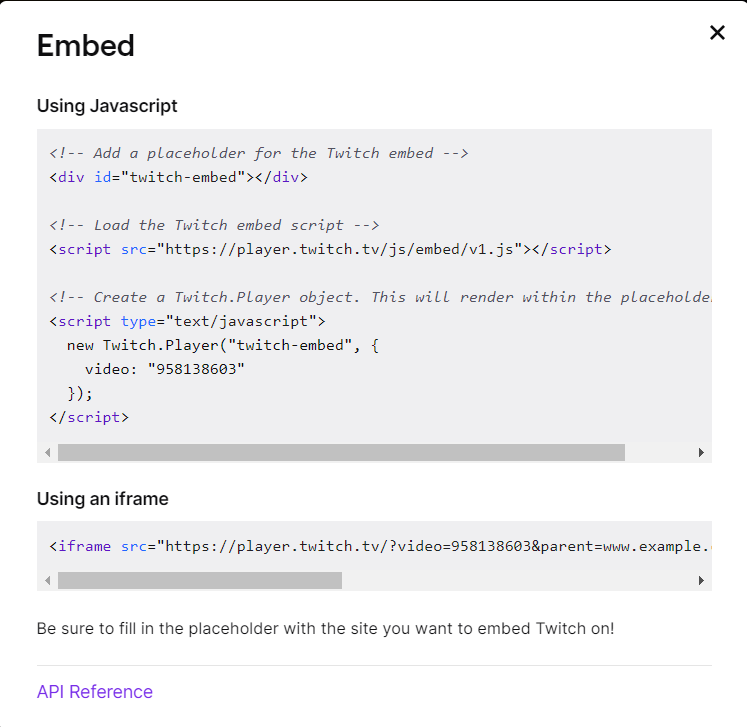747x727 pixels.
Task: Click right arrow of Javascript code scrollbar
Action: [701, 453]
